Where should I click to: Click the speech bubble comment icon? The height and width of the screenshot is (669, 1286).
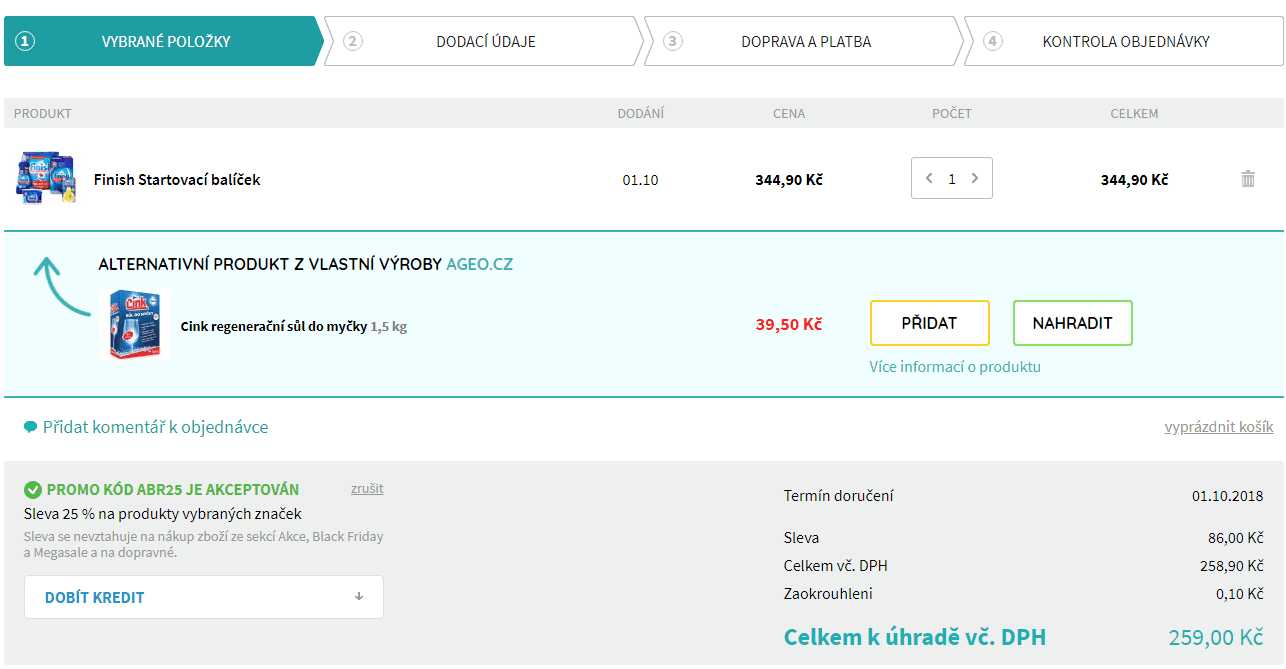[30, 428]
